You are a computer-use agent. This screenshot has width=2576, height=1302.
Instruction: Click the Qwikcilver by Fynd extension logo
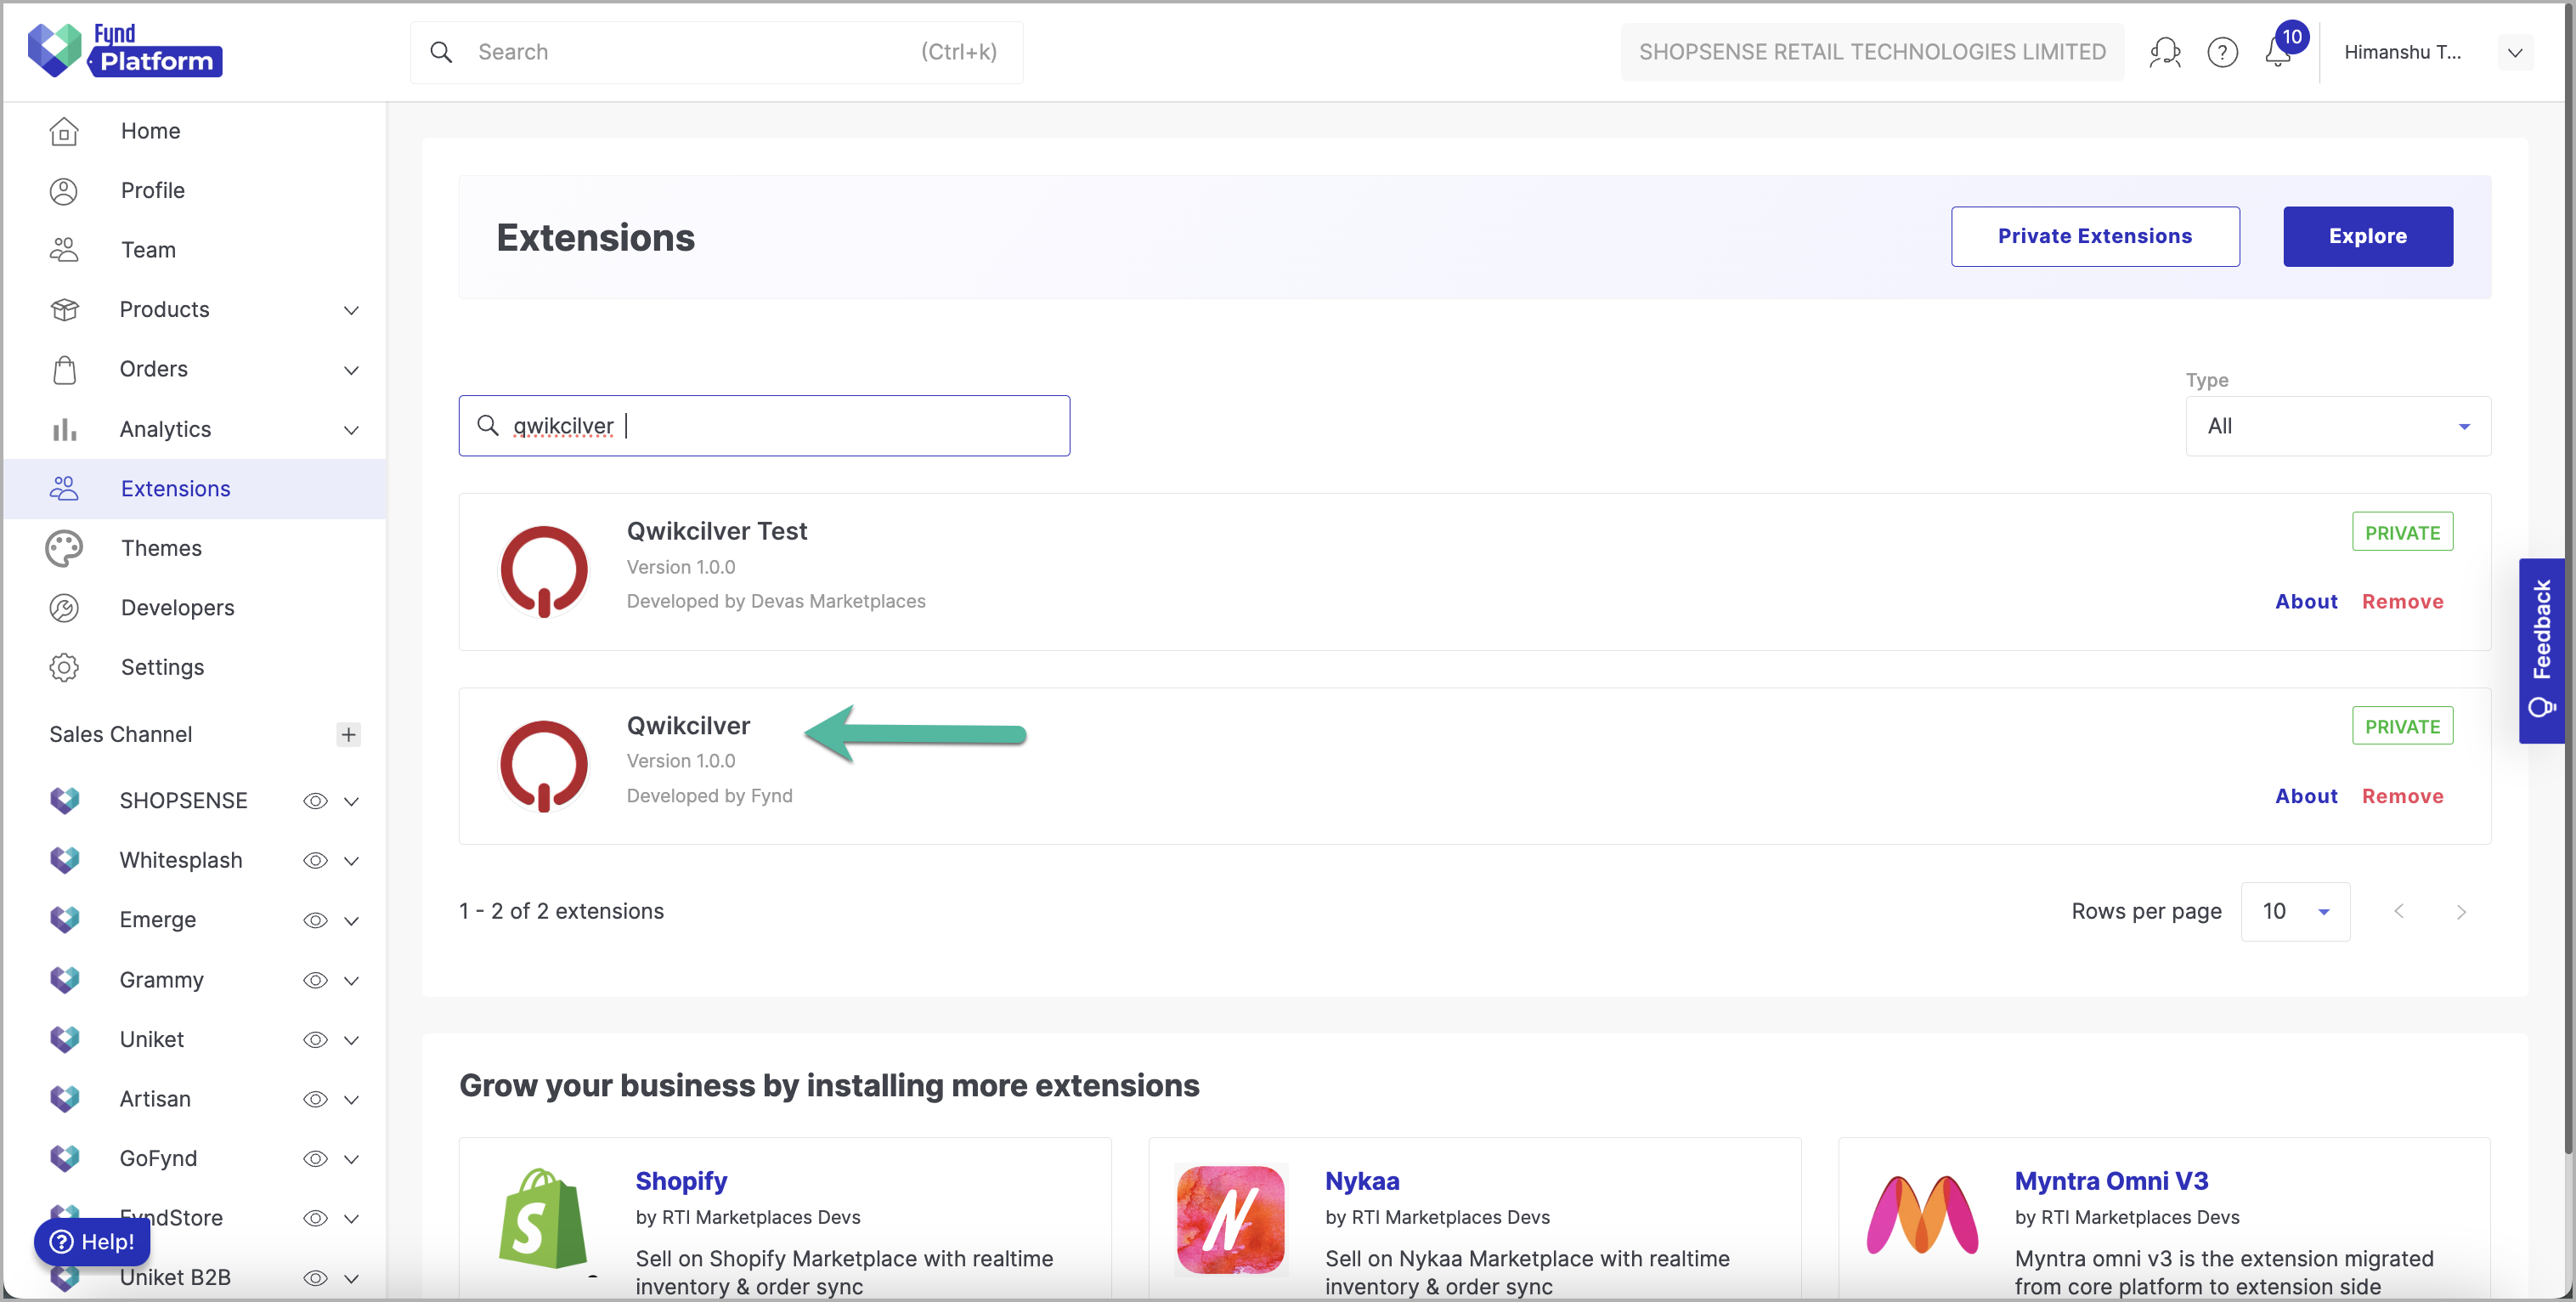click(x=544, y=766)
